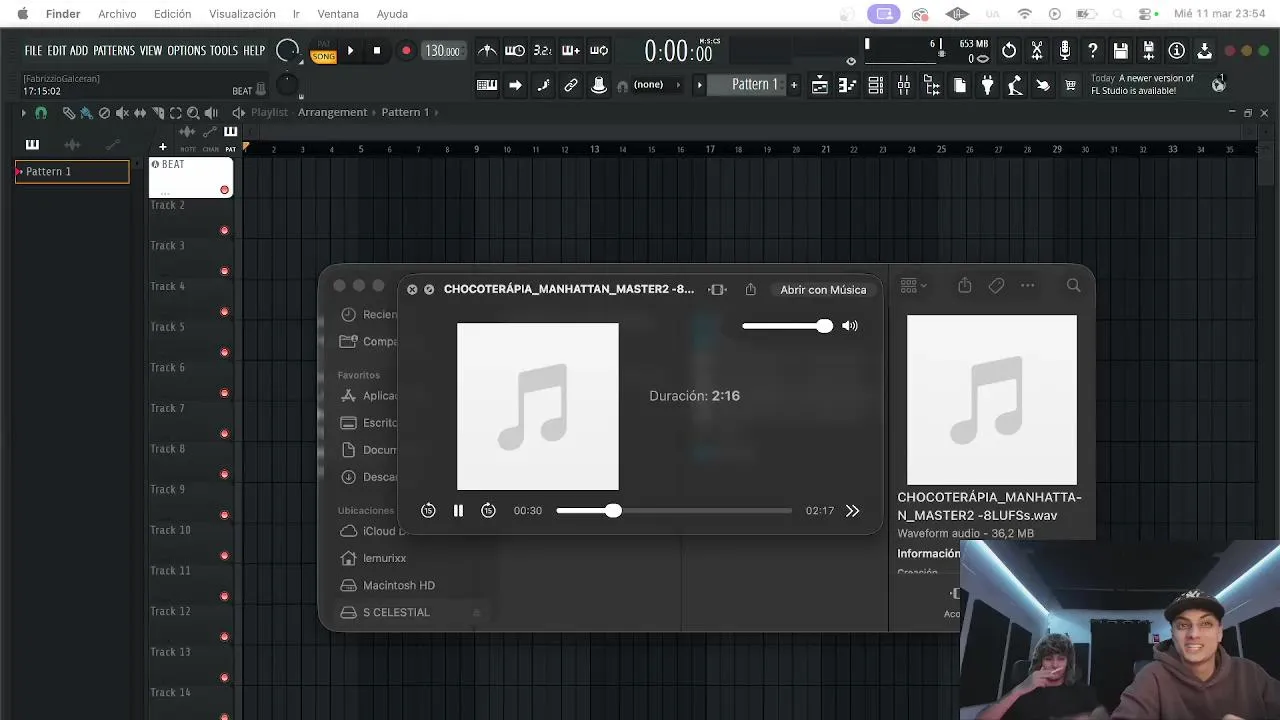Click the countdown before recording icon

click(x=543, y=51)
